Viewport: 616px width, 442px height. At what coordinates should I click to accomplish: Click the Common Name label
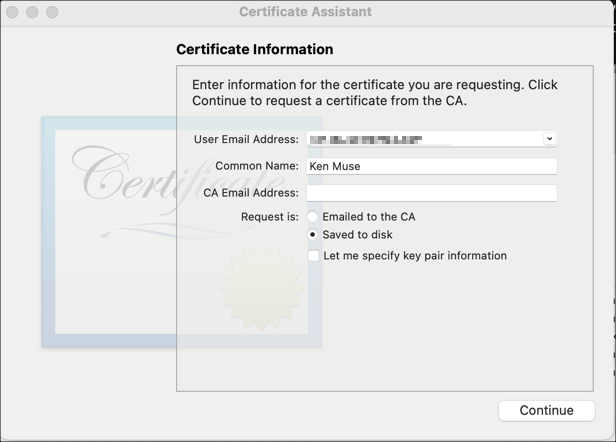257,166
